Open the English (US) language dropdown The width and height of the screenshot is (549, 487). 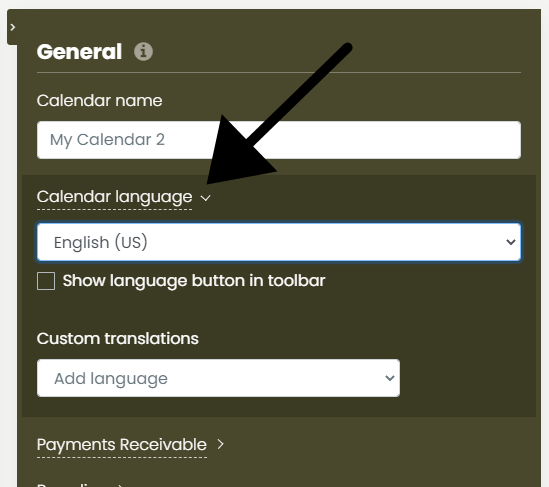click(279, 242)
